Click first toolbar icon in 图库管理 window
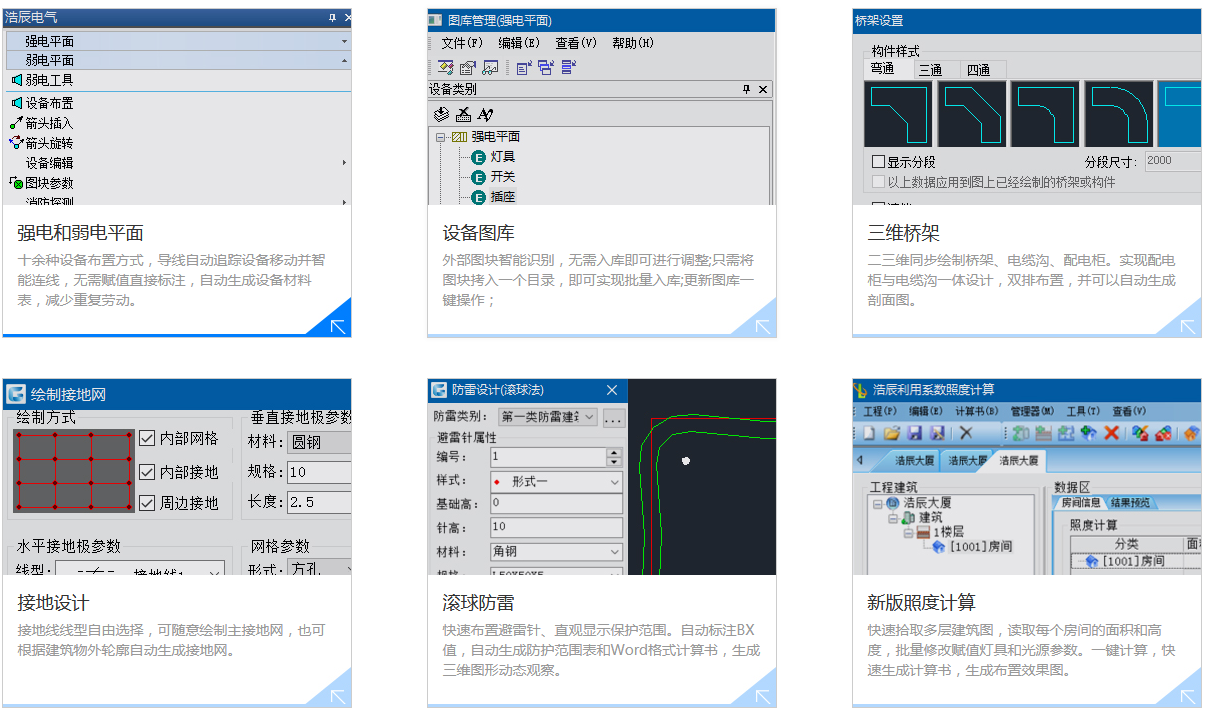The width and height of the screenshot is (1207, 714). tap(446, 68)
